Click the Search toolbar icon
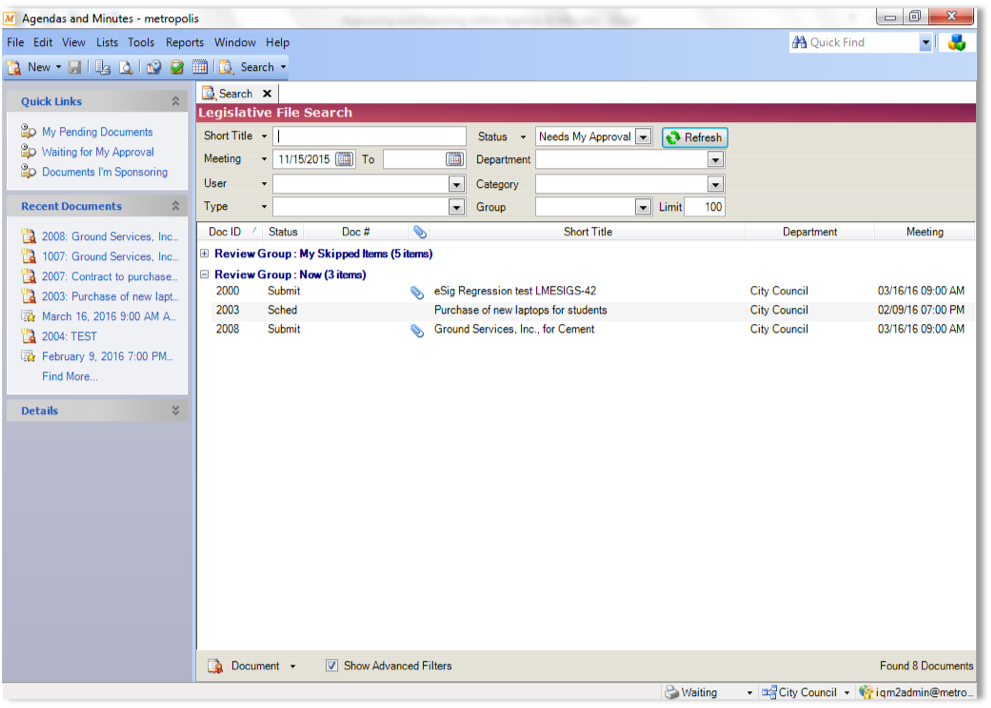 (227, 67)
